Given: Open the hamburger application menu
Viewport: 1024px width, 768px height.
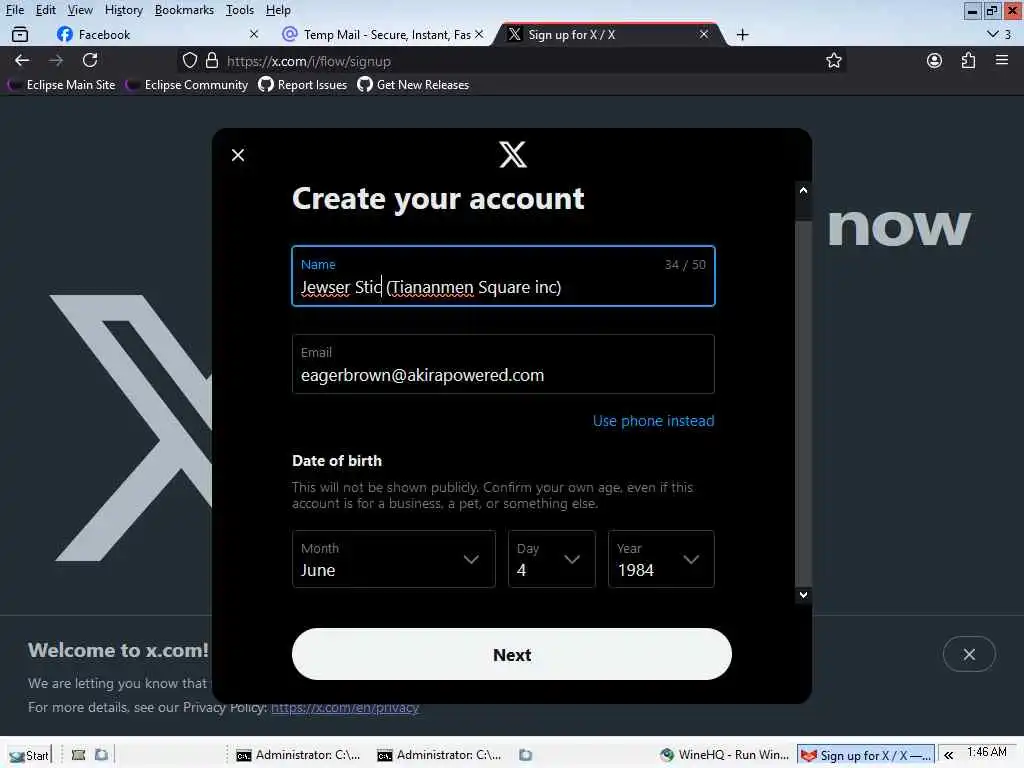Looking at the screenshot, I should point(1002,61).
